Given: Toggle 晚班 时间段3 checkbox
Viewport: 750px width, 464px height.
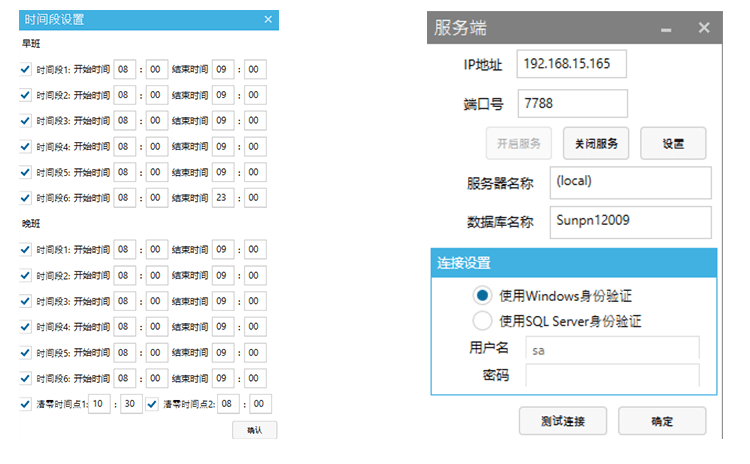Looking at the screenshot, I should 26,301.
